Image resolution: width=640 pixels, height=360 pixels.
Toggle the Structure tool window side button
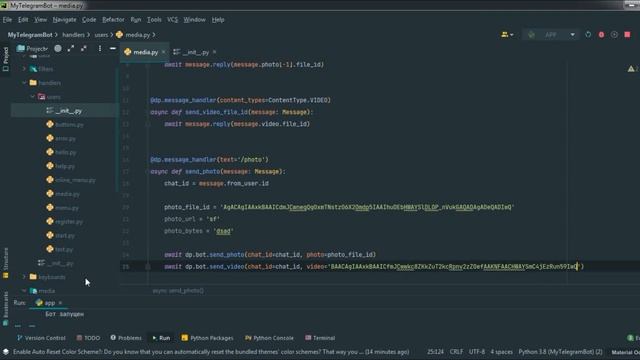pos(5,263)
